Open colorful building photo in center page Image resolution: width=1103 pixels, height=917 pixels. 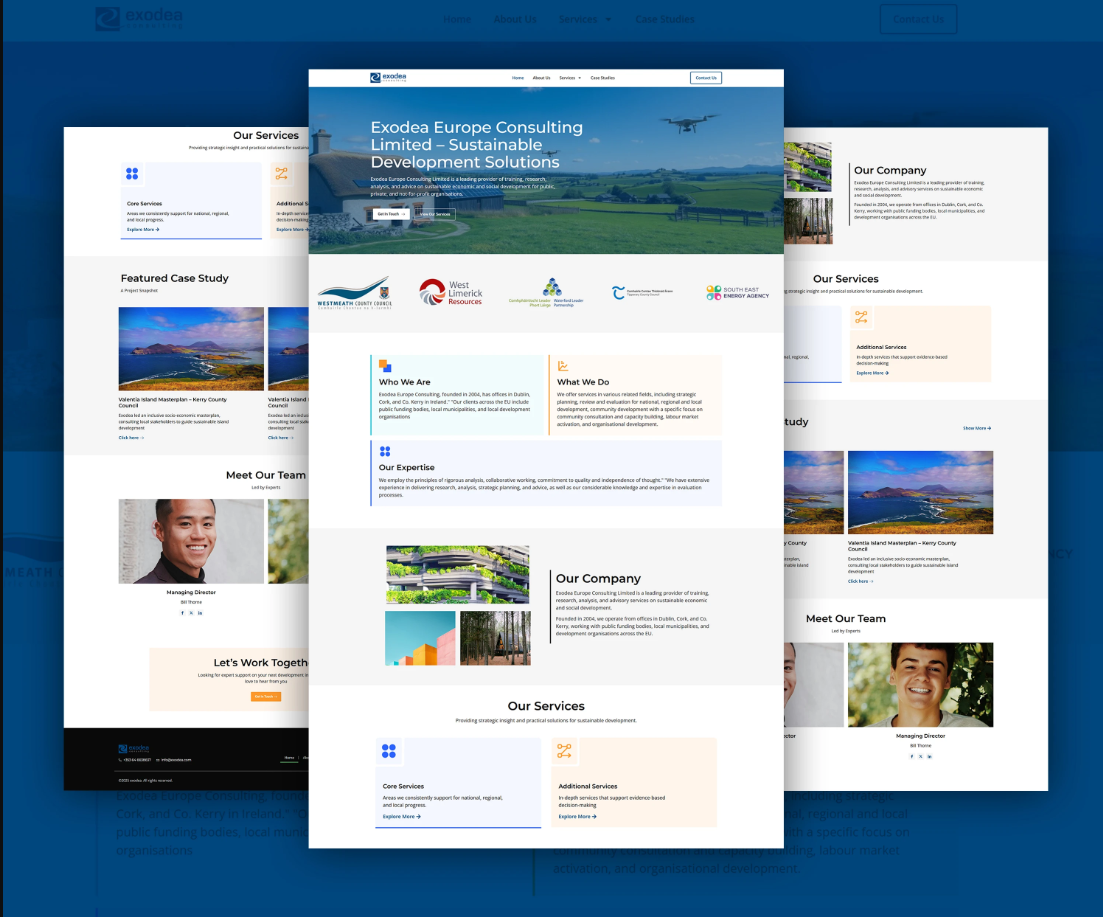(x=420, y=638)
